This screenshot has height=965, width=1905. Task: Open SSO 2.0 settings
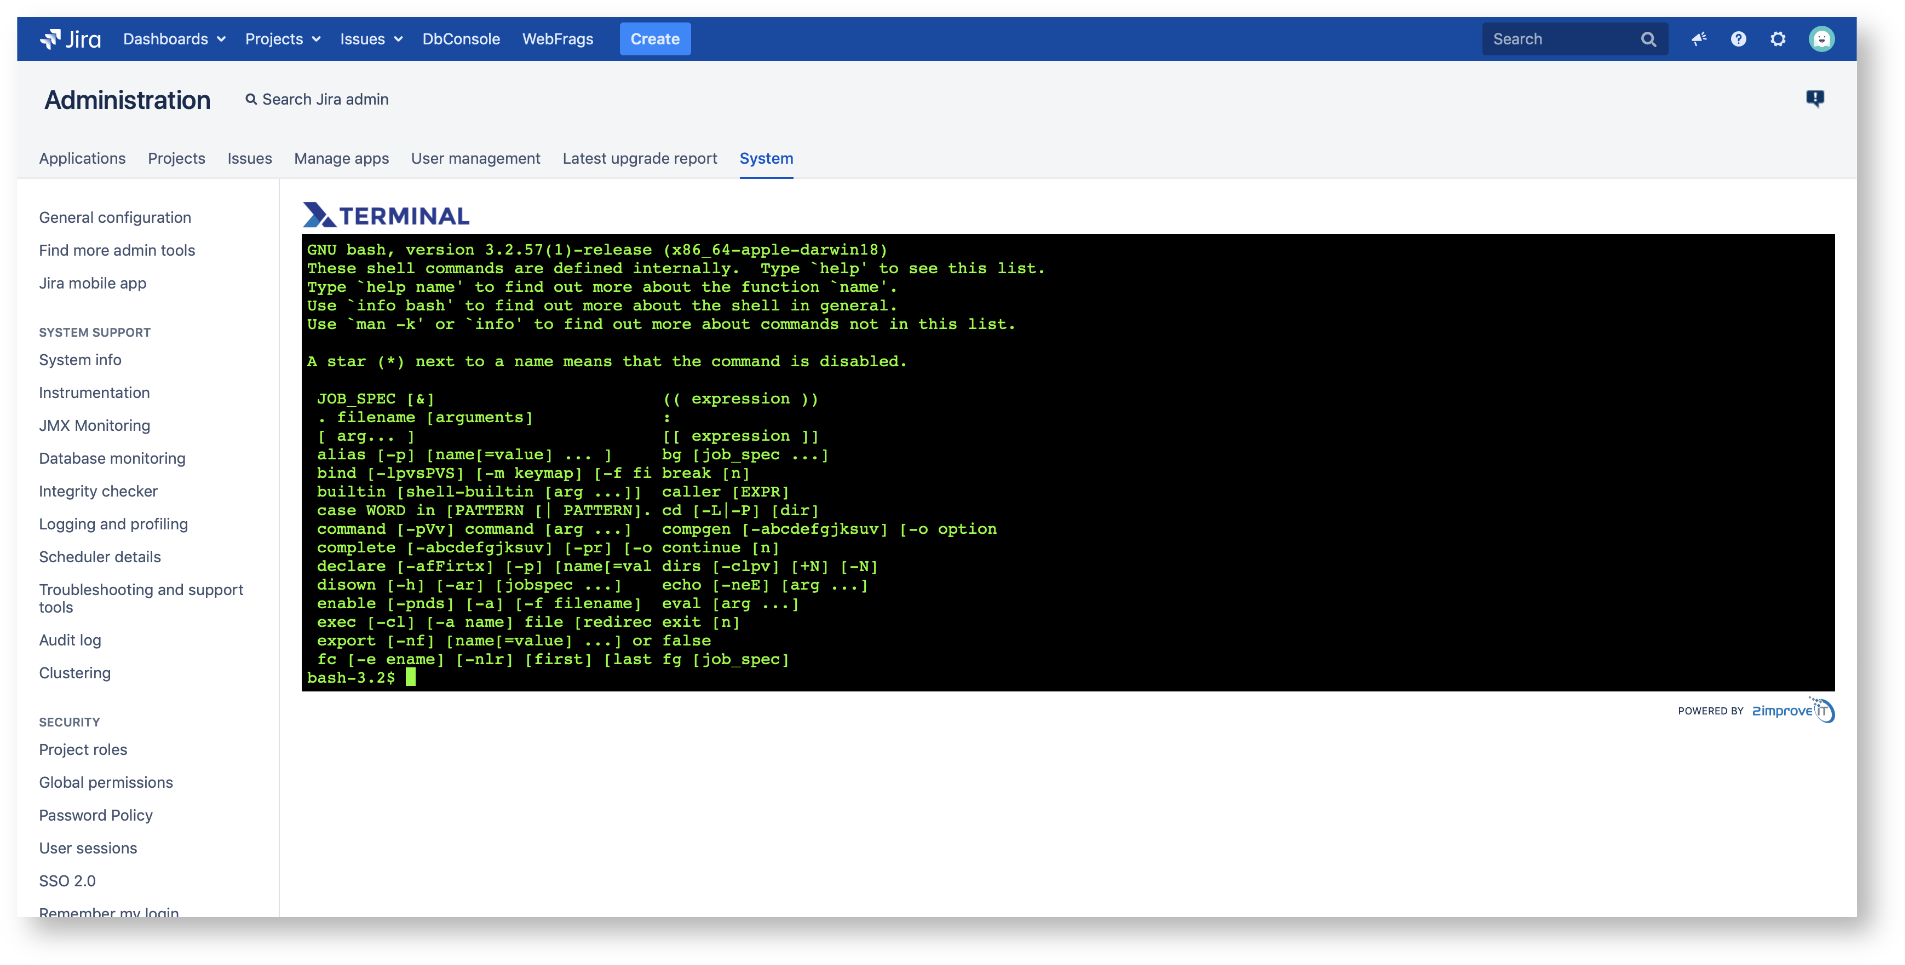67,881
